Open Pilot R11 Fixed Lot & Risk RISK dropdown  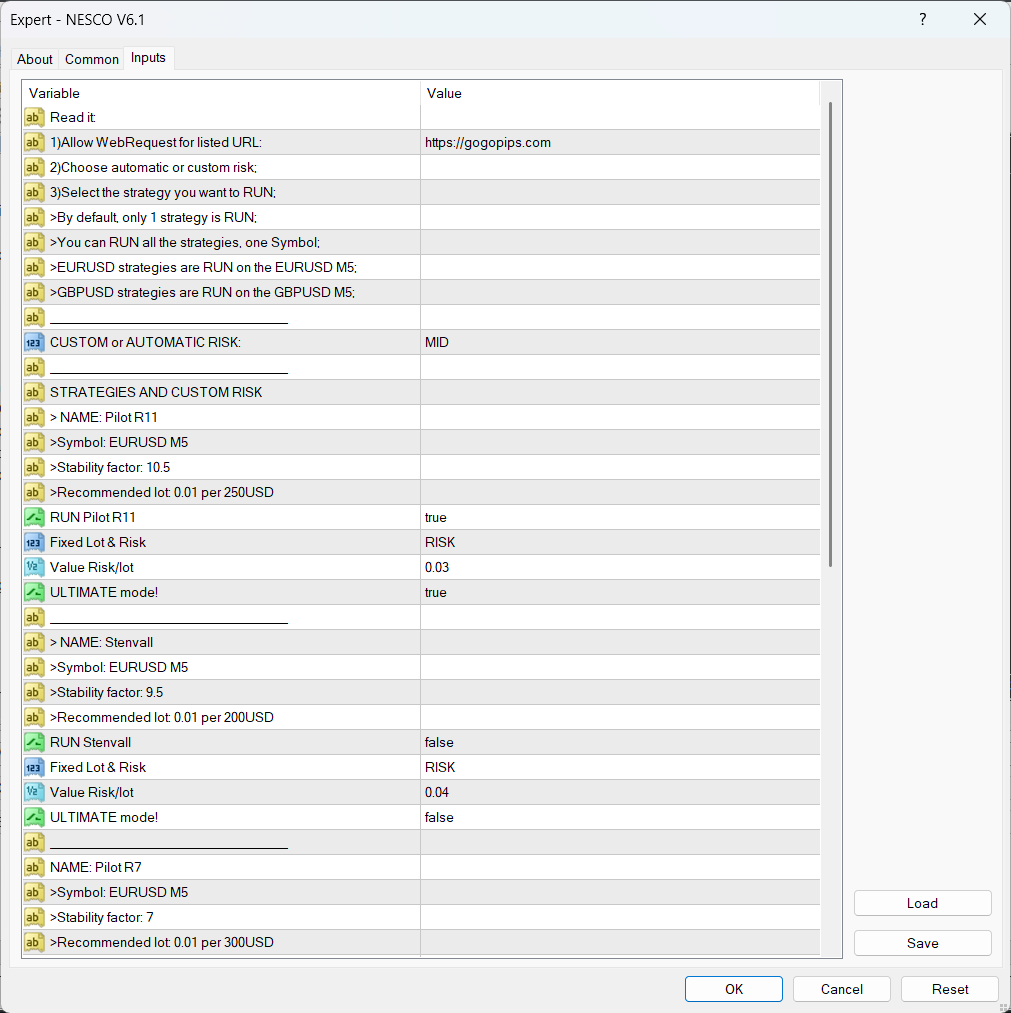[620, 542]
